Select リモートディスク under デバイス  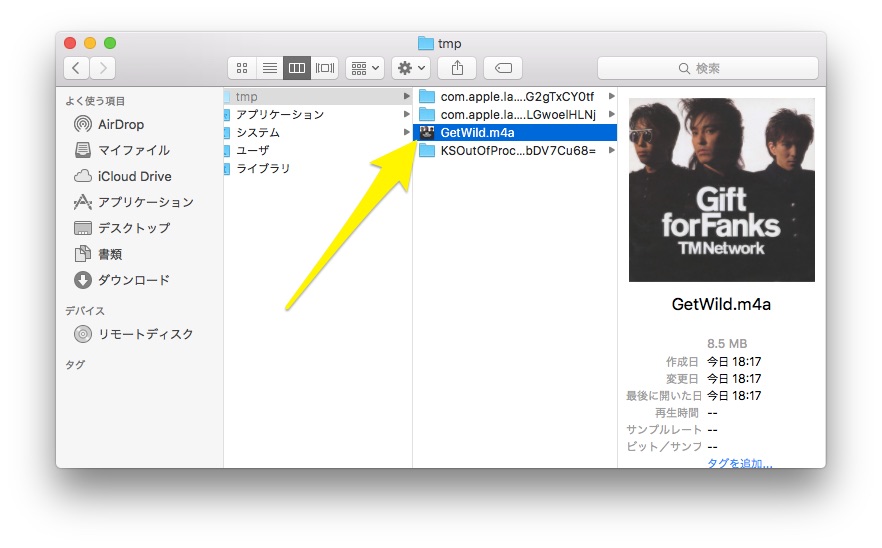[134, 334]
